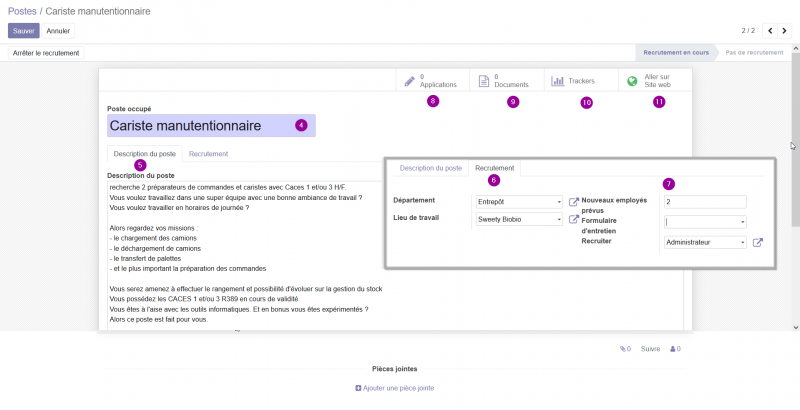Open the Documents page icon
Screen dimensions: 800x410
point(484,81)
